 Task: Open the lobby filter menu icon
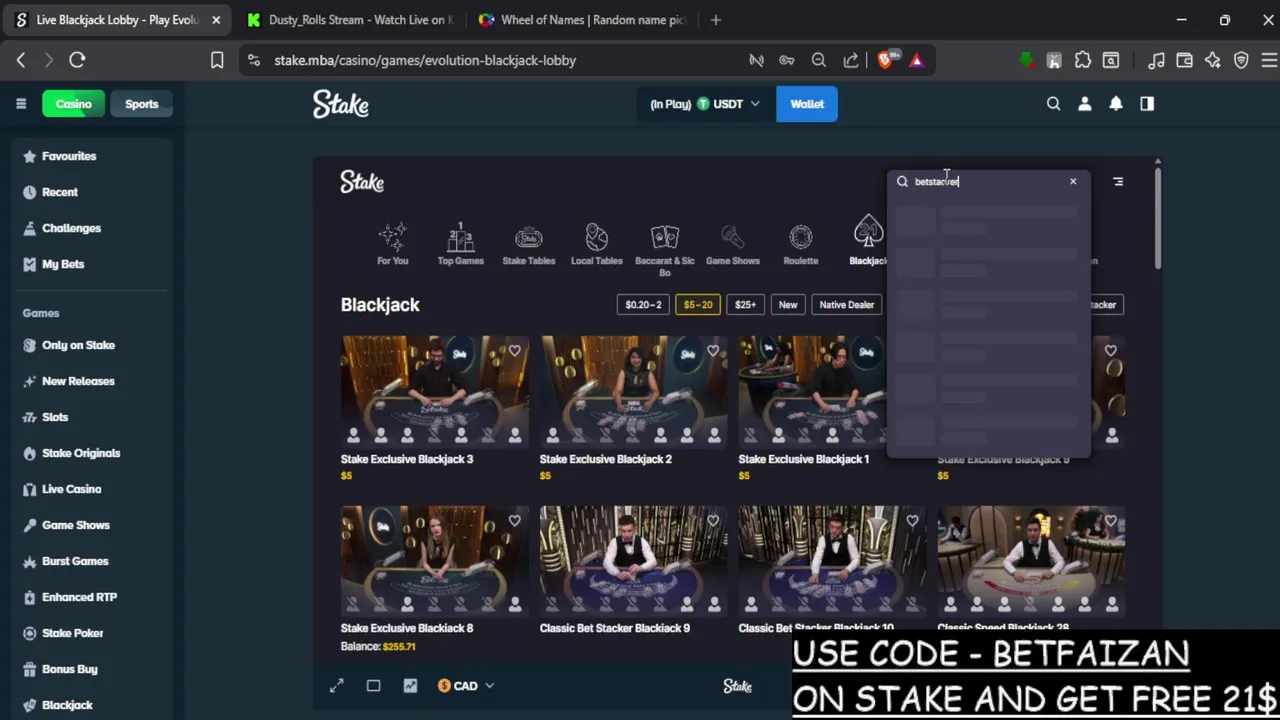(x=1118, y=181)
